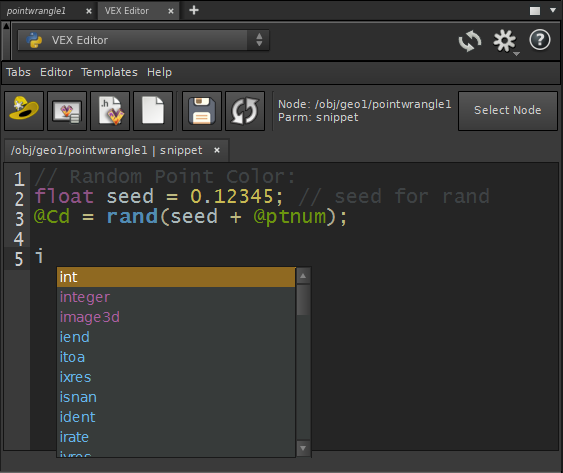Click the '@ptnum' attribute in code

[x=290, y=217]
